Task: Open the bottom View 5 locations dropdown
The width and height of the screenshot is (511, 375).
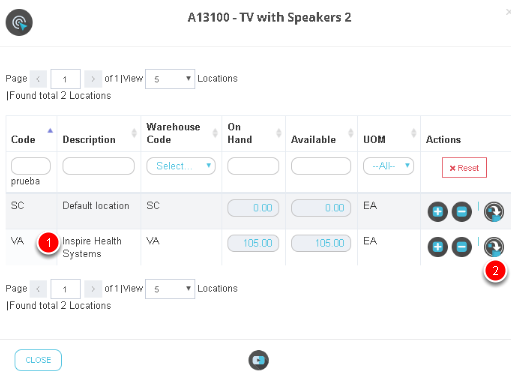Action: (x=170, y=289)
